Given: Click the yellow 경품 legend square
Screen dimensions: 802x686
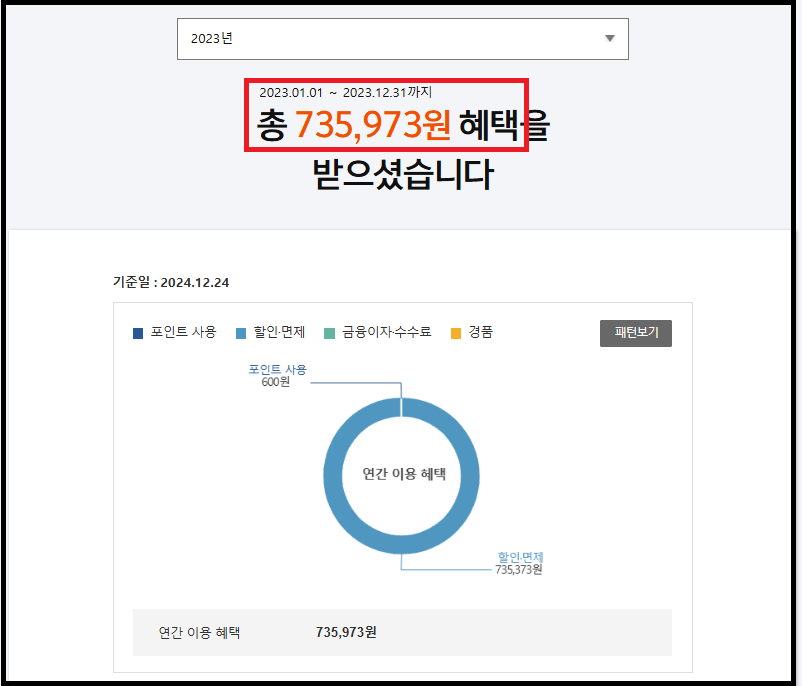Looking at the screenshot, I should coord(456,333).
